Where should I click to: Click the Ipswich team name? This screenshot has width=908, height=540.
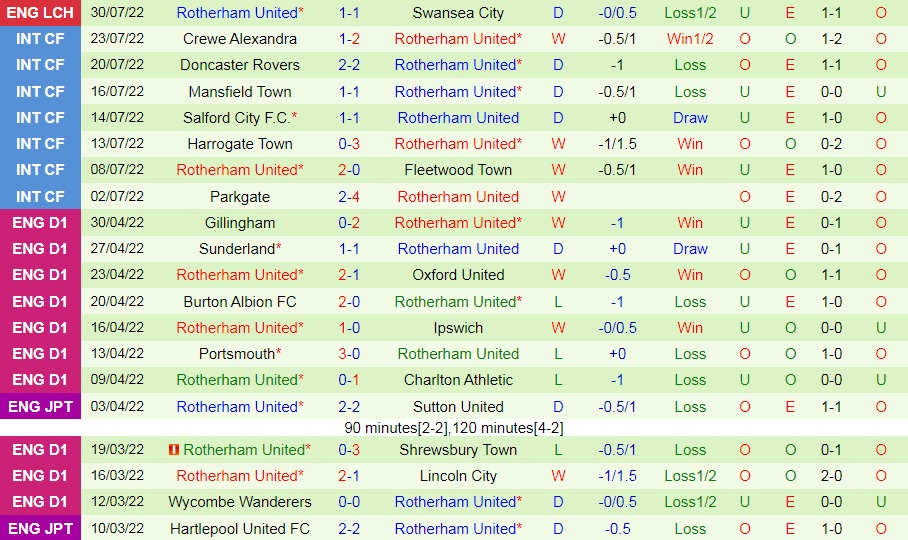458,327
